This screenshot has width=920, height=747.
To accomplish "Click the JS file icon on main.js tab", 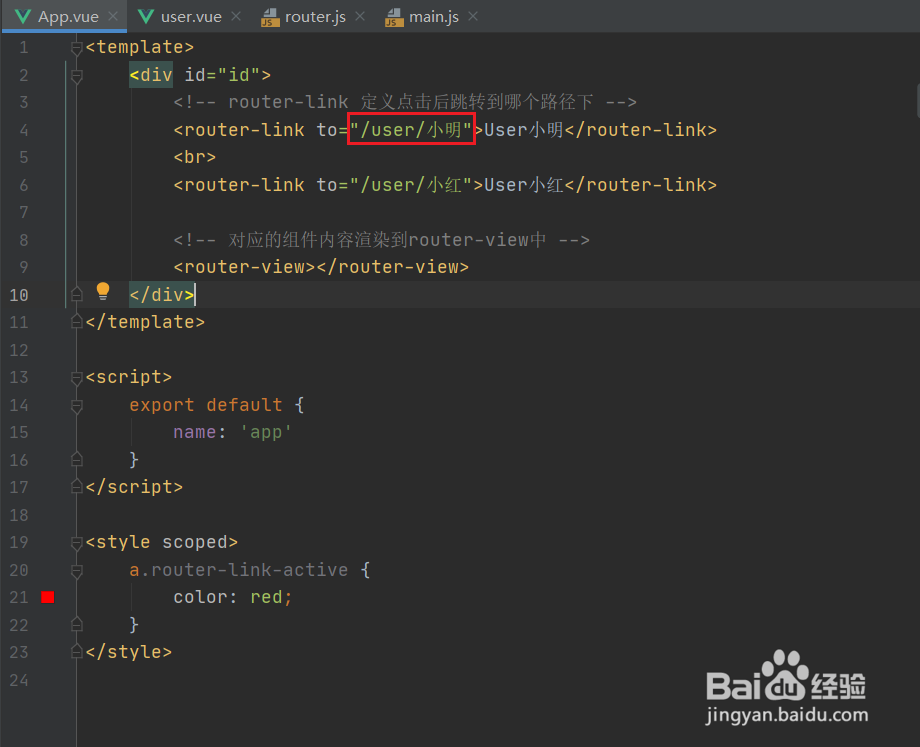I will pos(394,18).
